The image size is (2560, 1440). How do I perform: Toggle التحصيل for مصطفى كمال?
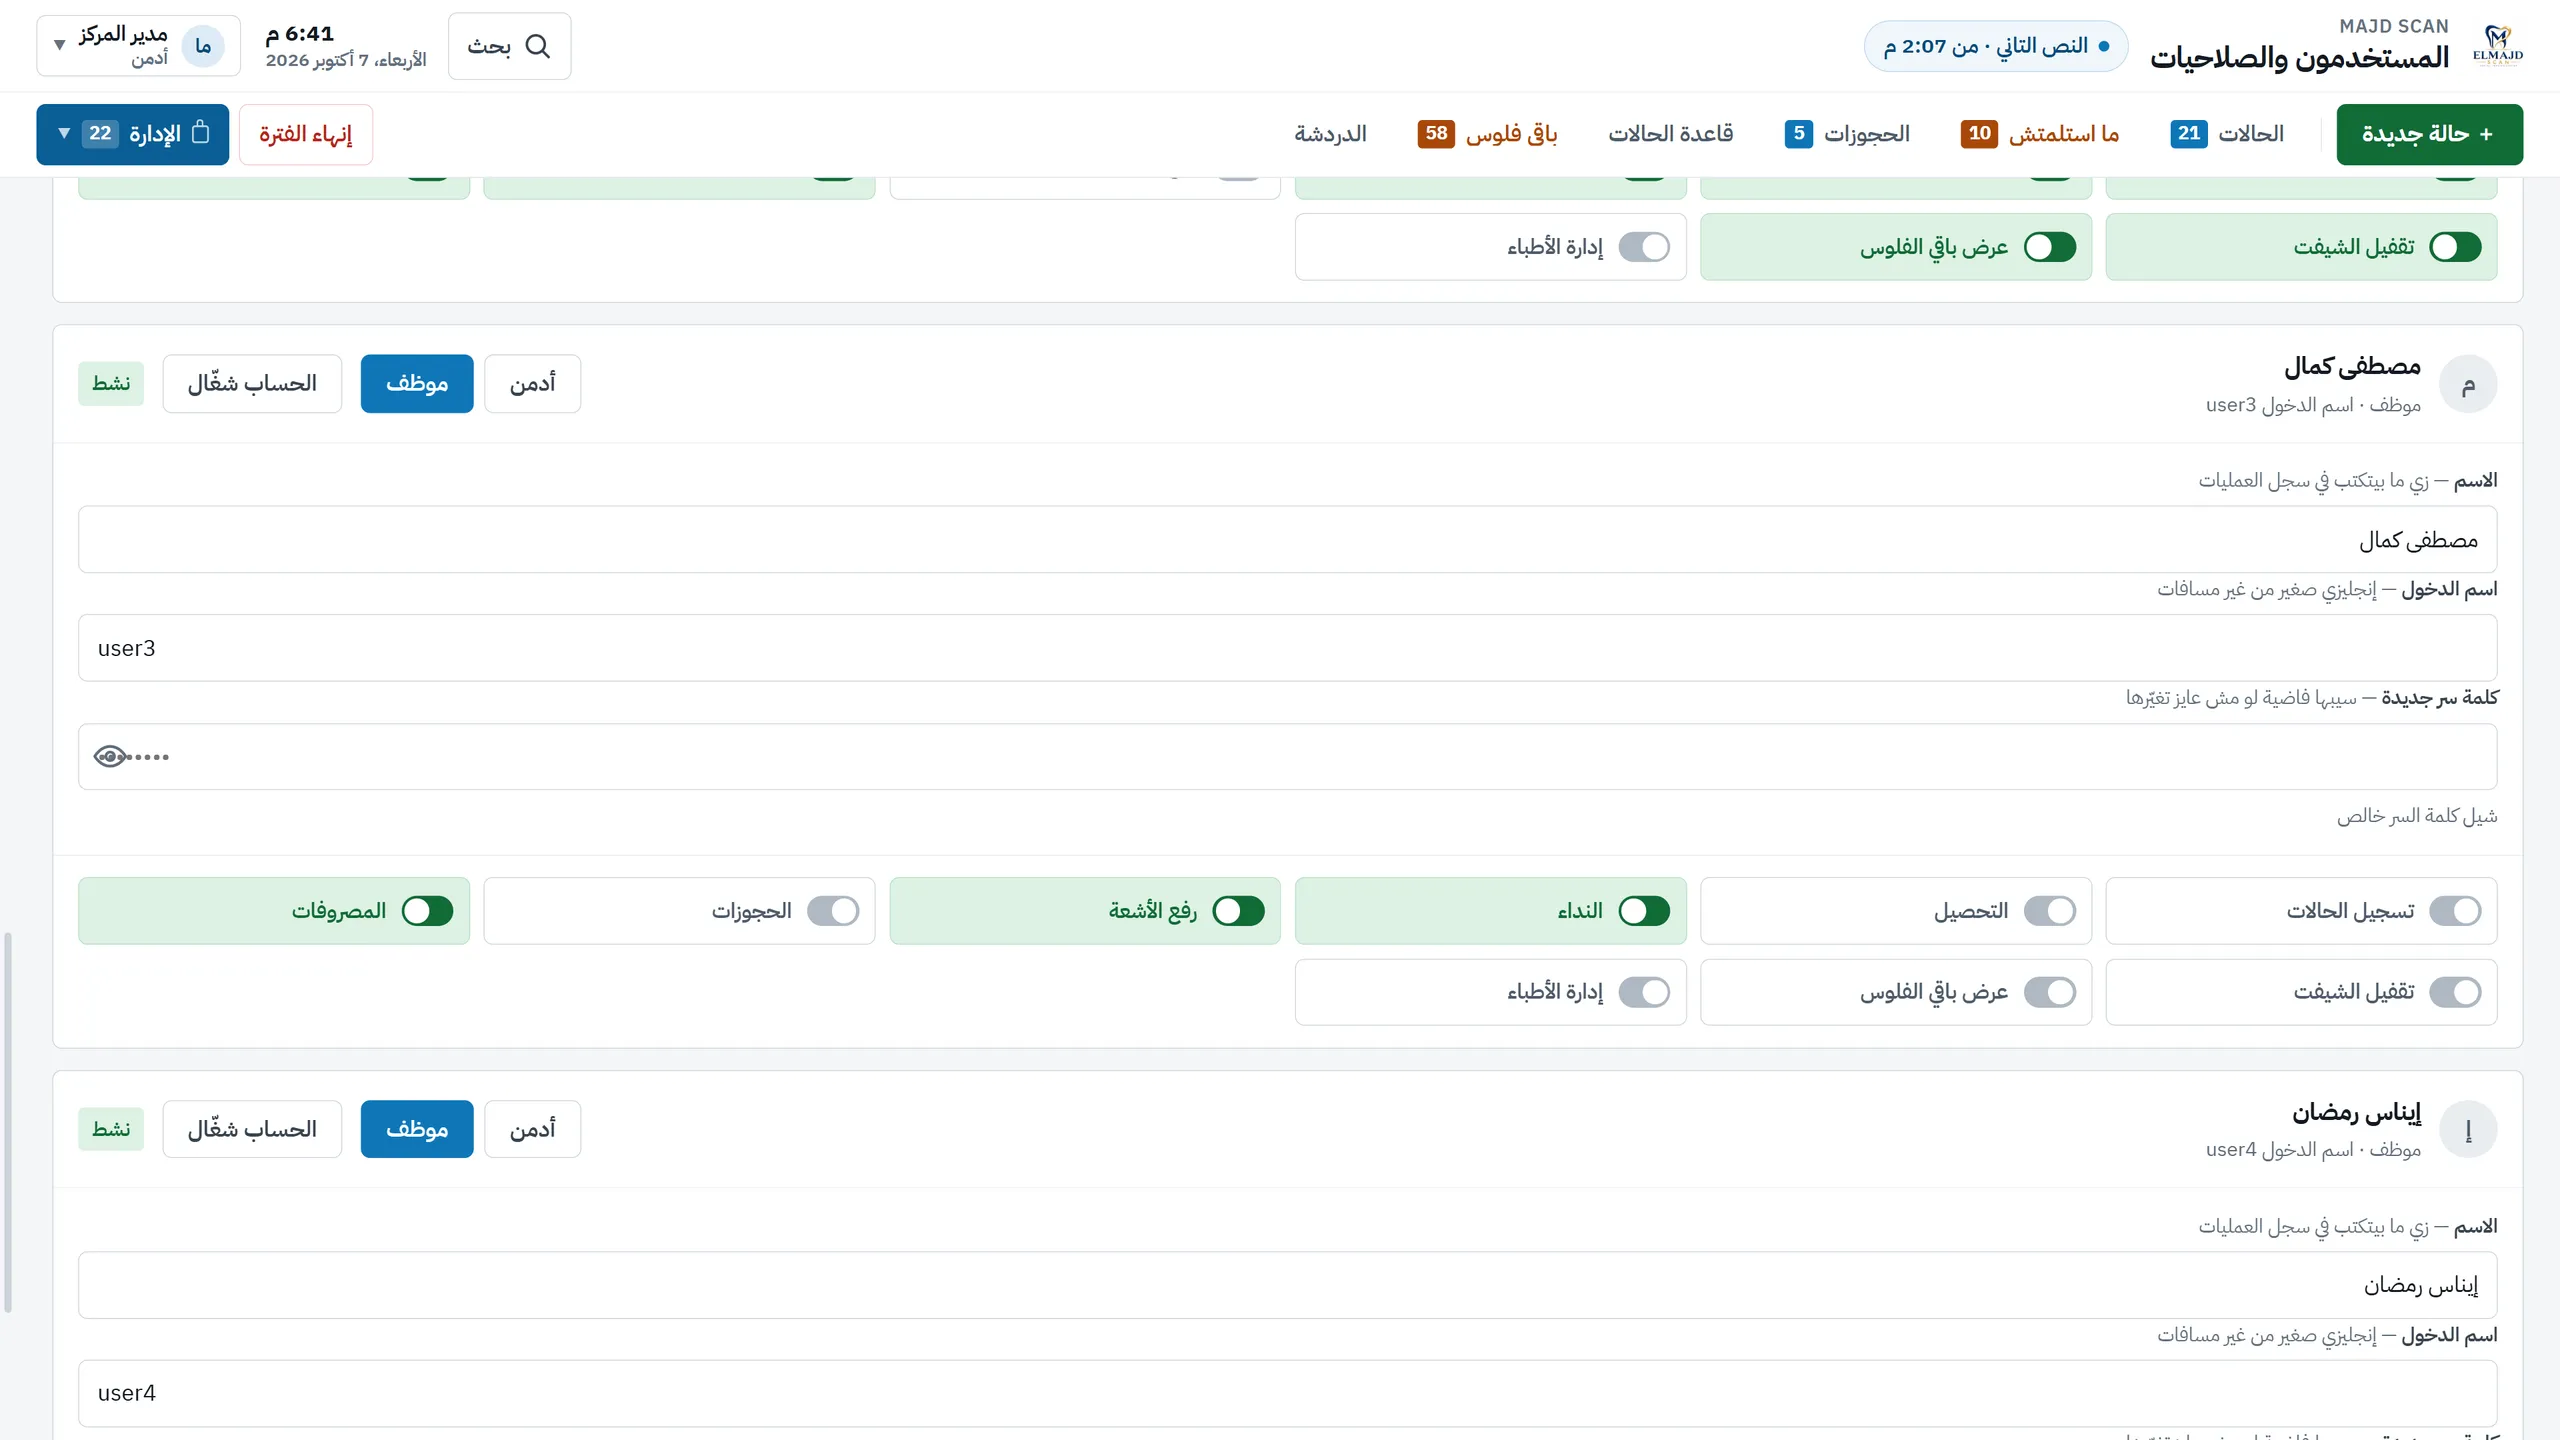2050,911
